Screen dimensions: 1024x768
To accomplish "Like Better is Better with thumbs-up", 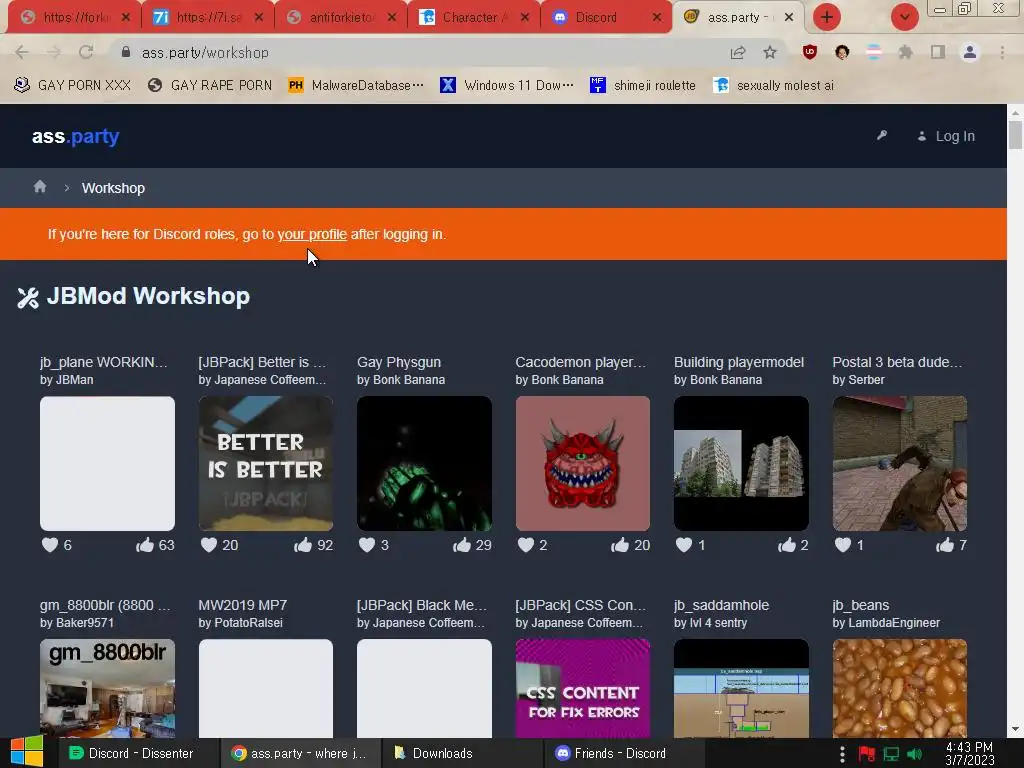I will coord(303,545).
